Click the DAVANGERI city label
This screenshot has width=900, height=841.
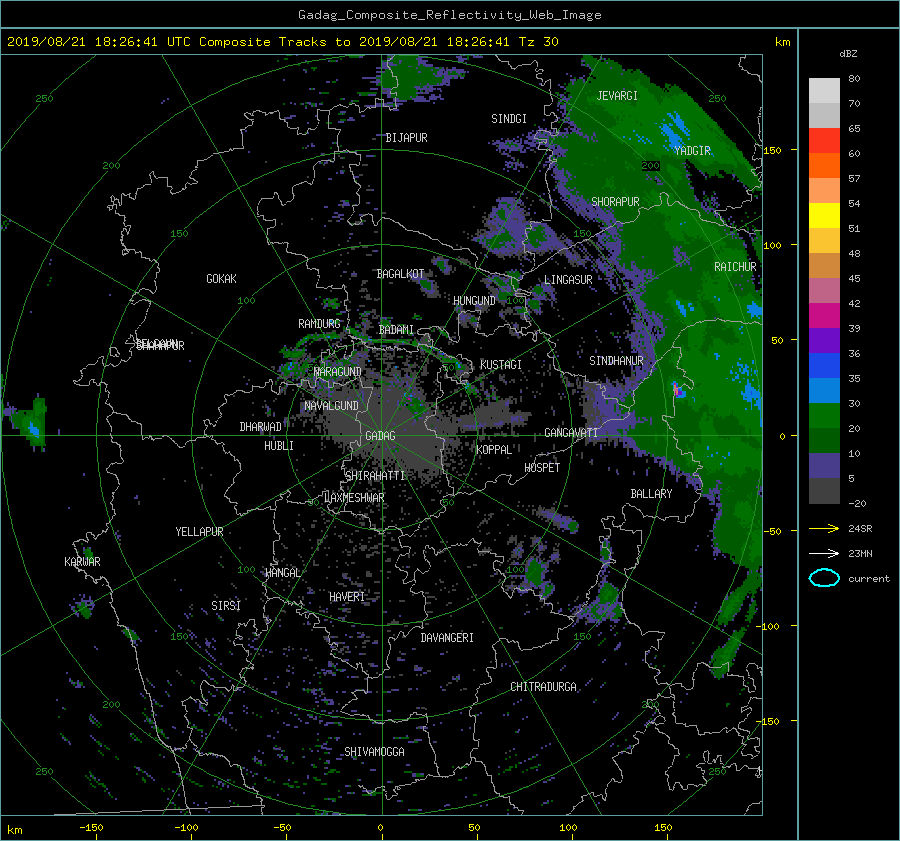[x=447, y=638]
